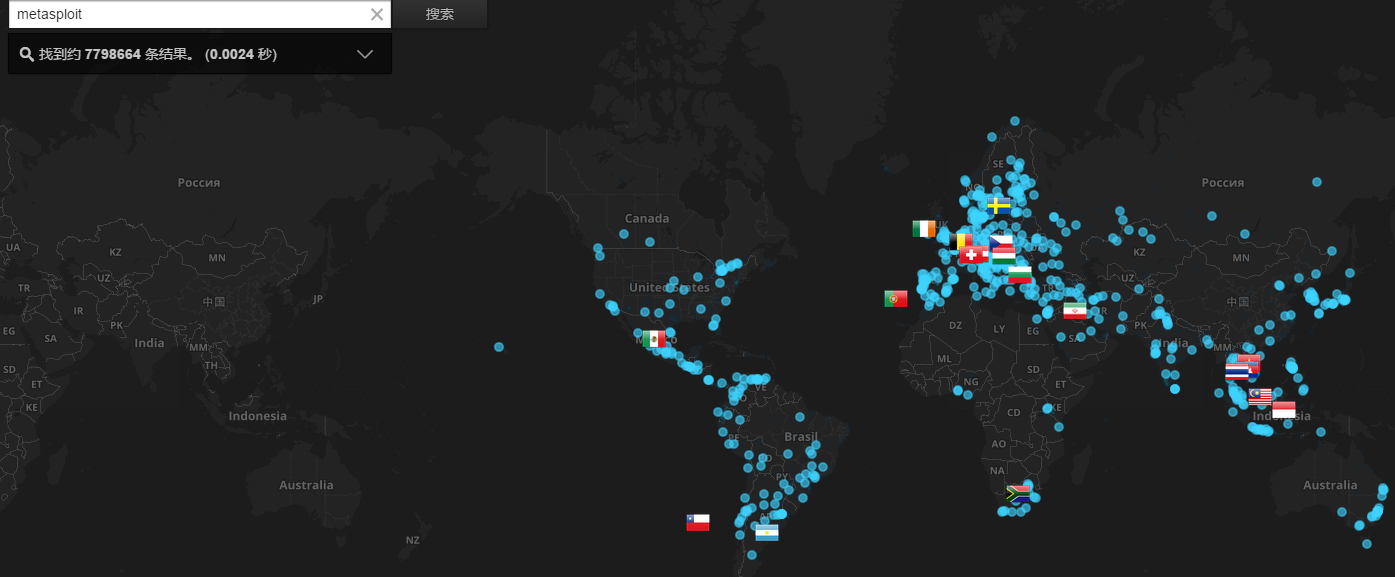The image size is (1395, 577).
Task: Click the Switzerland flag marker
Action: 972,255
